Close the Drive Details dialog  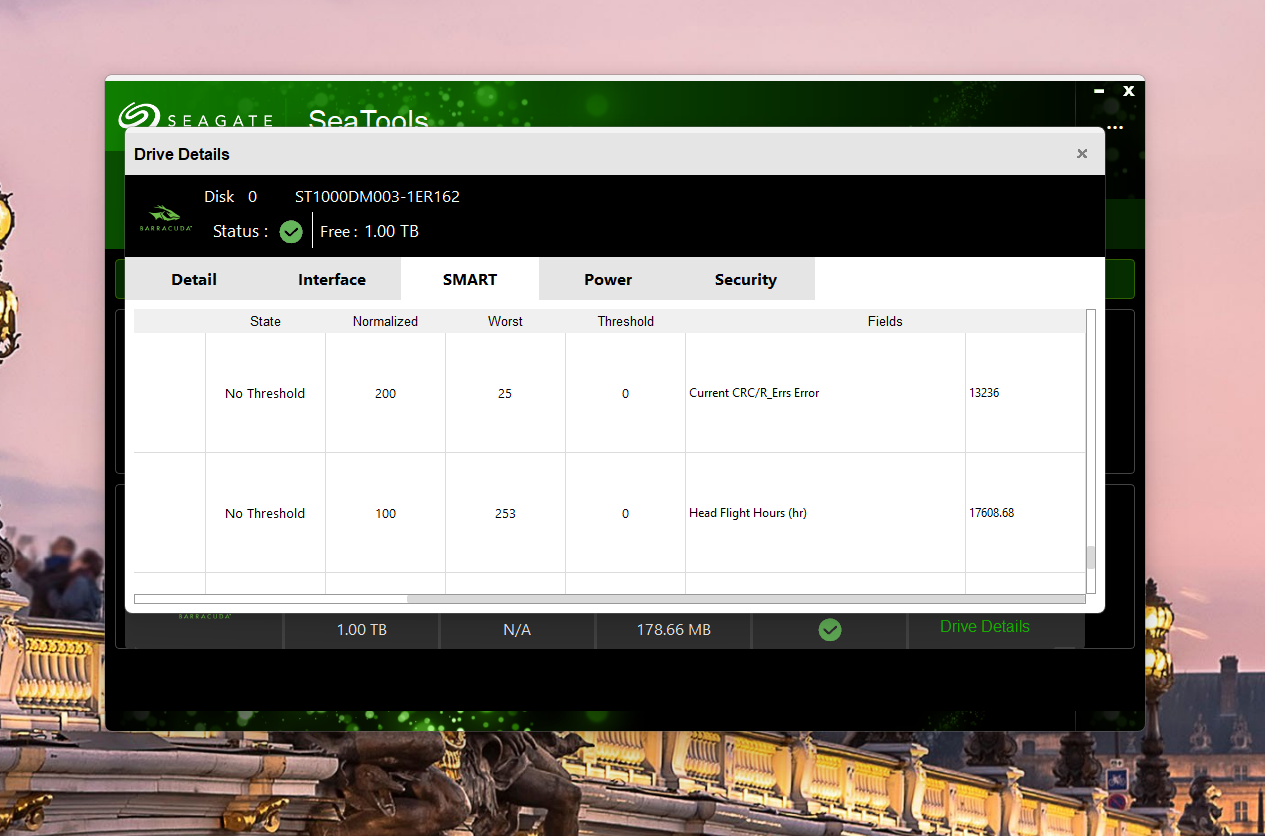coord(1081,154)
